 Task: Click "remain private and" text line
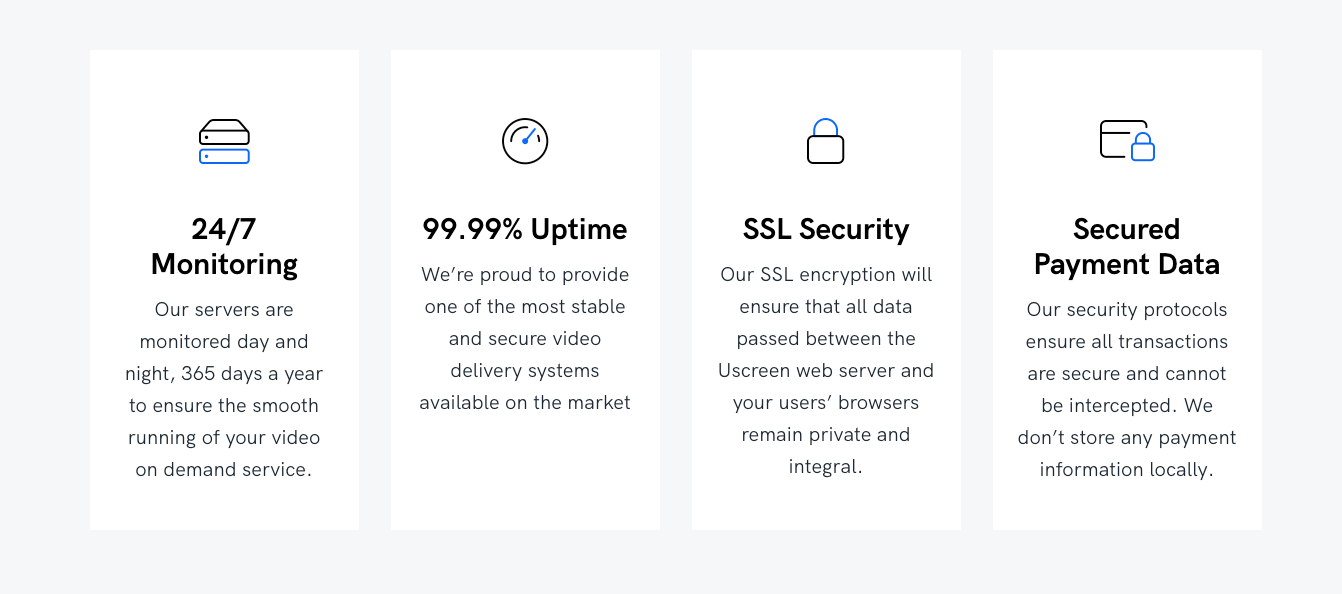click(826, 435)
